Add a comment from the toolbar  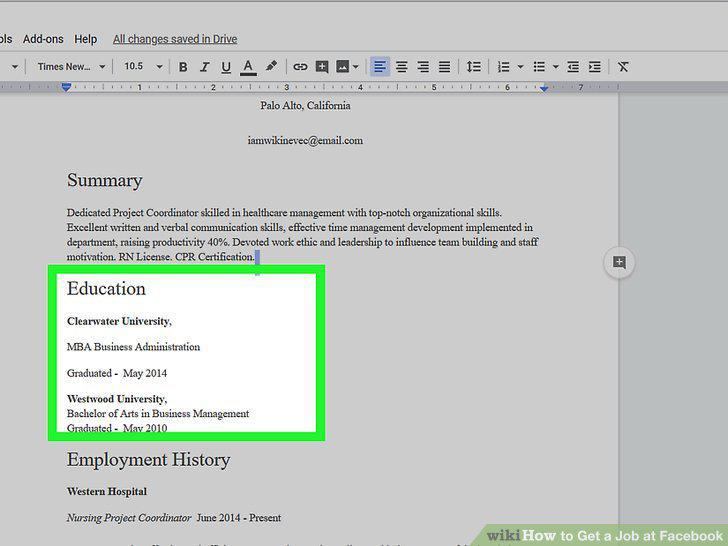click(322, 67)
